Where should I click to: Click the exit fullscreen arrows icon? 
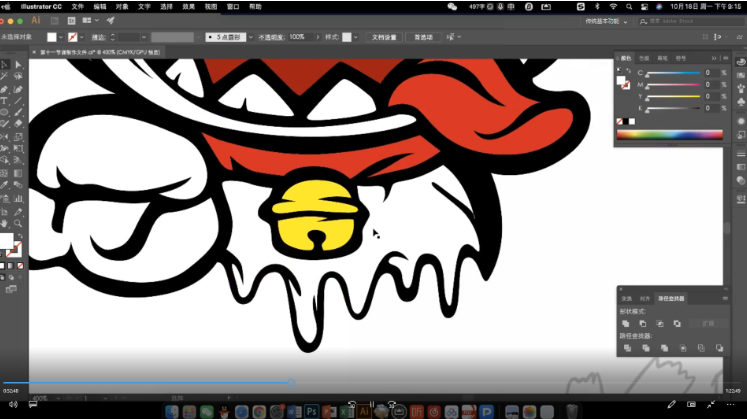pyautogui.click(x=711, y=404)
